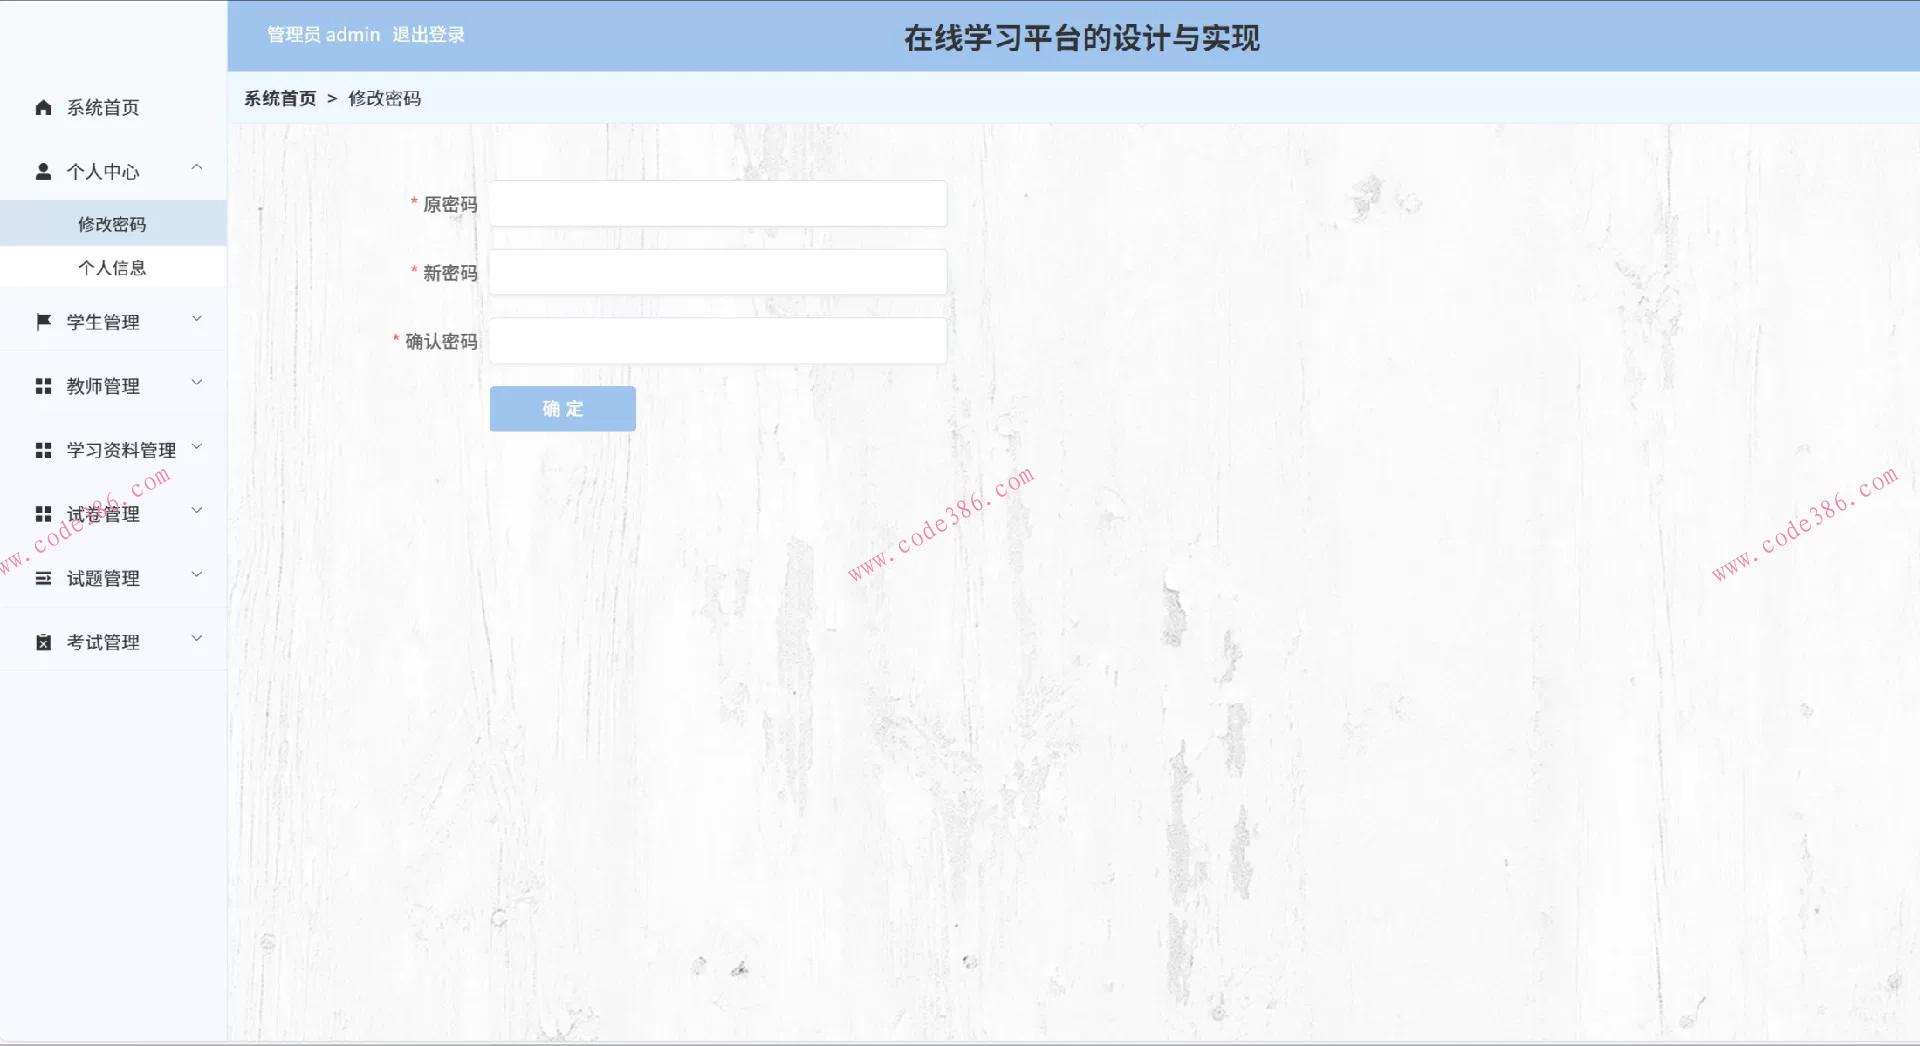Image resolution: width=1920 pixels, height=1046 pixels.
Task: Click the user icon for 个人中心
Action: [42, 170]
